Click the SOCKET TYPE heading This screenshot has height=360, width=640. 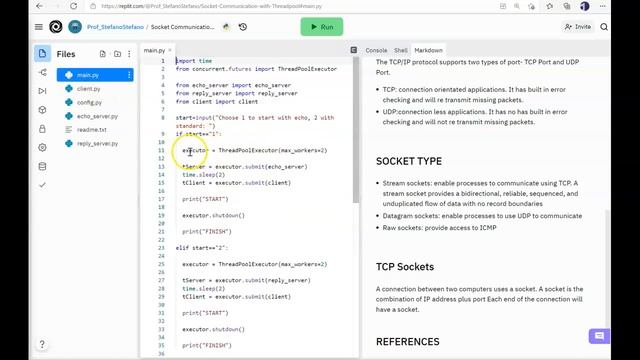tap(409, 161)
